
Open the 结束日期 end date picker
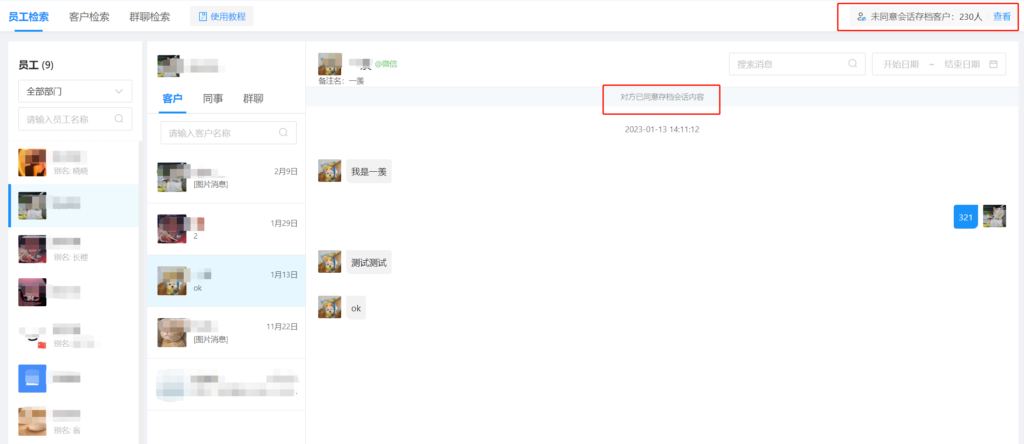961,64
